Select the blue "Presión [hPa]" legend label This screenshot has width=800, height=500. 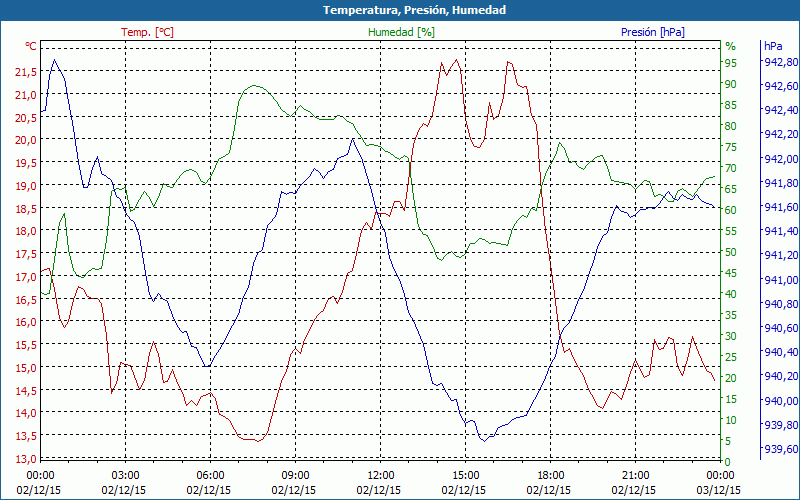[653, 32]
